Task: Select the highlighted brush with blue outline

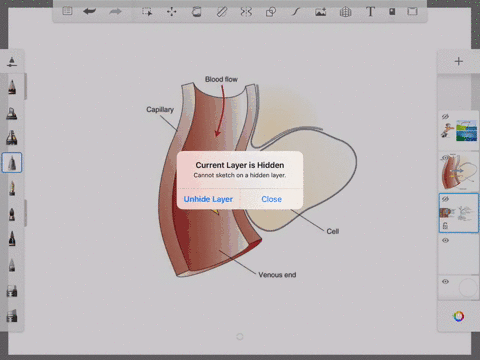Action: tap(12, 163)
